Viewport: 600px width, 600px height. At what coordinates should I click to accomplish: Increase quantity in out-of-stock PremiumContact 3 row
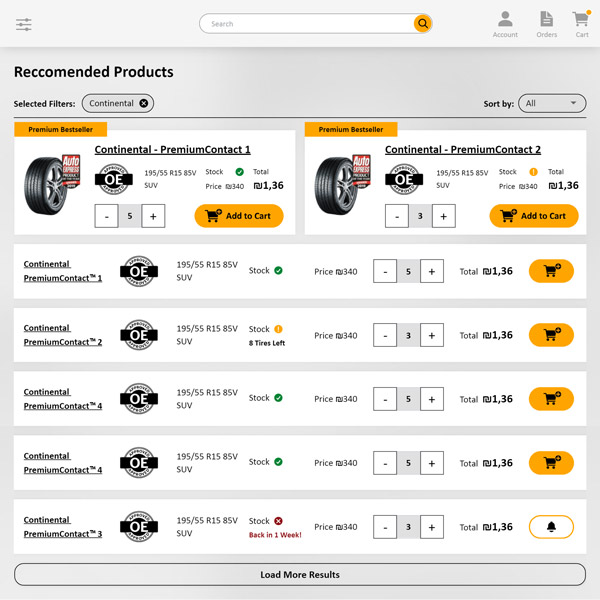[x=432, y=527]
